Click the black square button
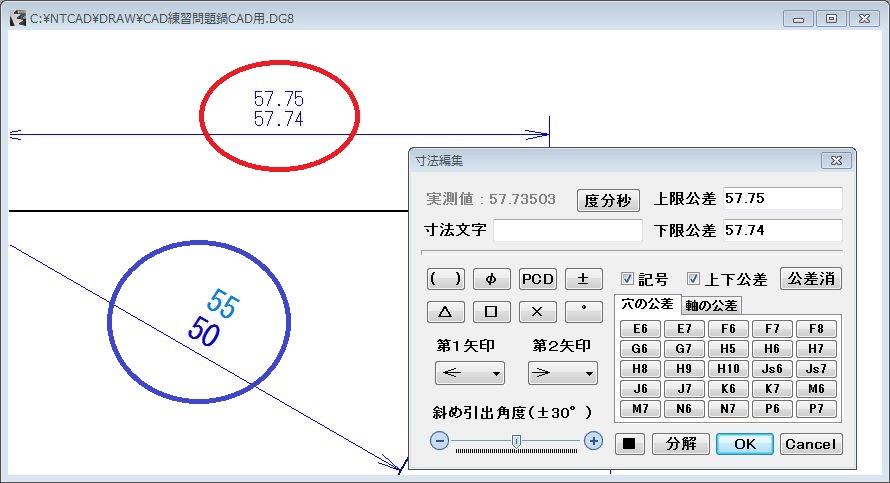 pos(629,444)
